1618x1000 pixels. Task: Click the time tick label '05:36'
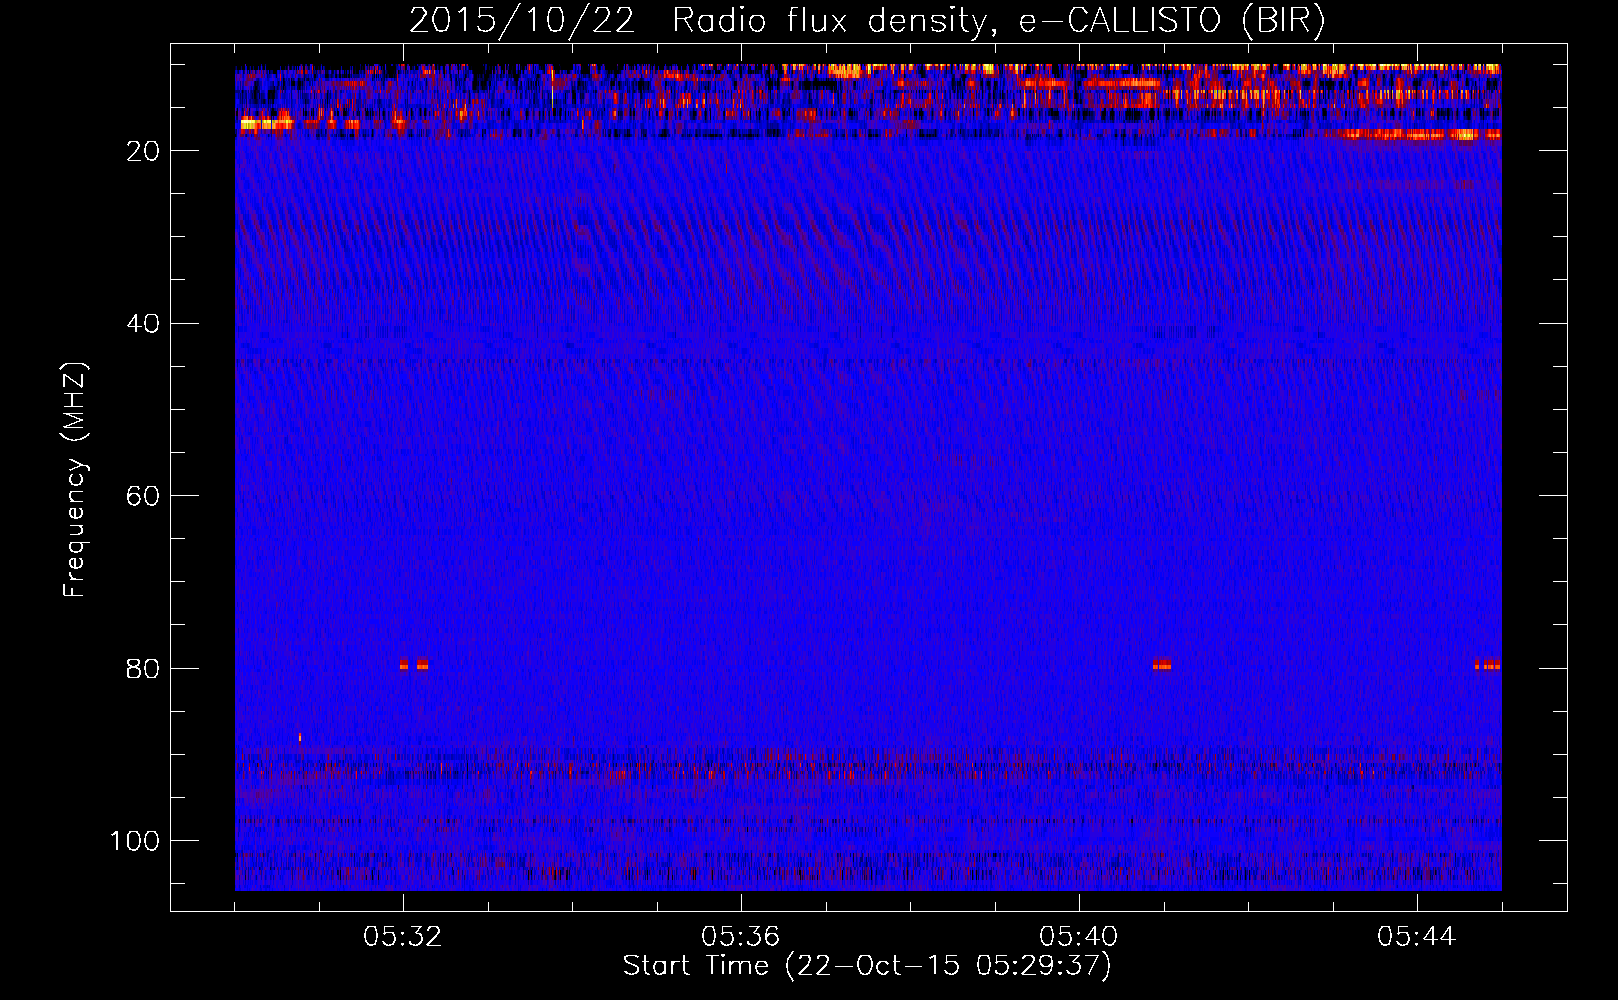point(741,937)
